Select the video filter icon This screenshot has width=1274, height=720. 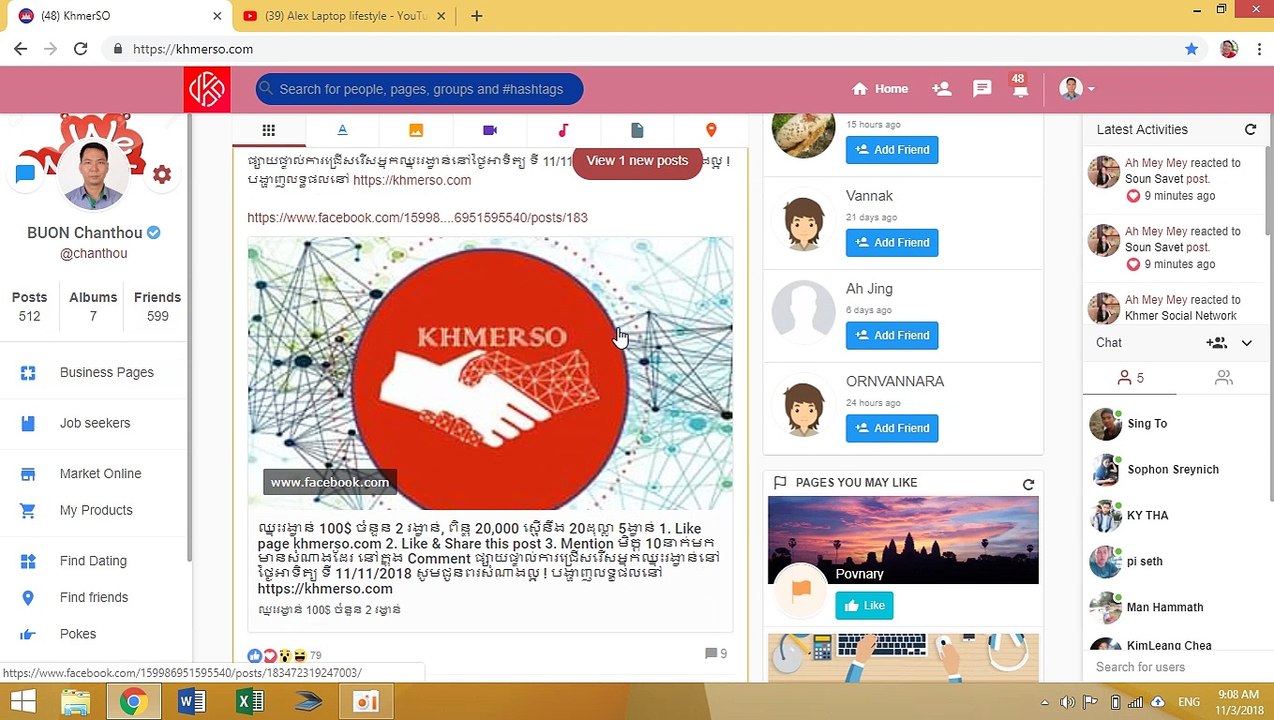[490, 130]
